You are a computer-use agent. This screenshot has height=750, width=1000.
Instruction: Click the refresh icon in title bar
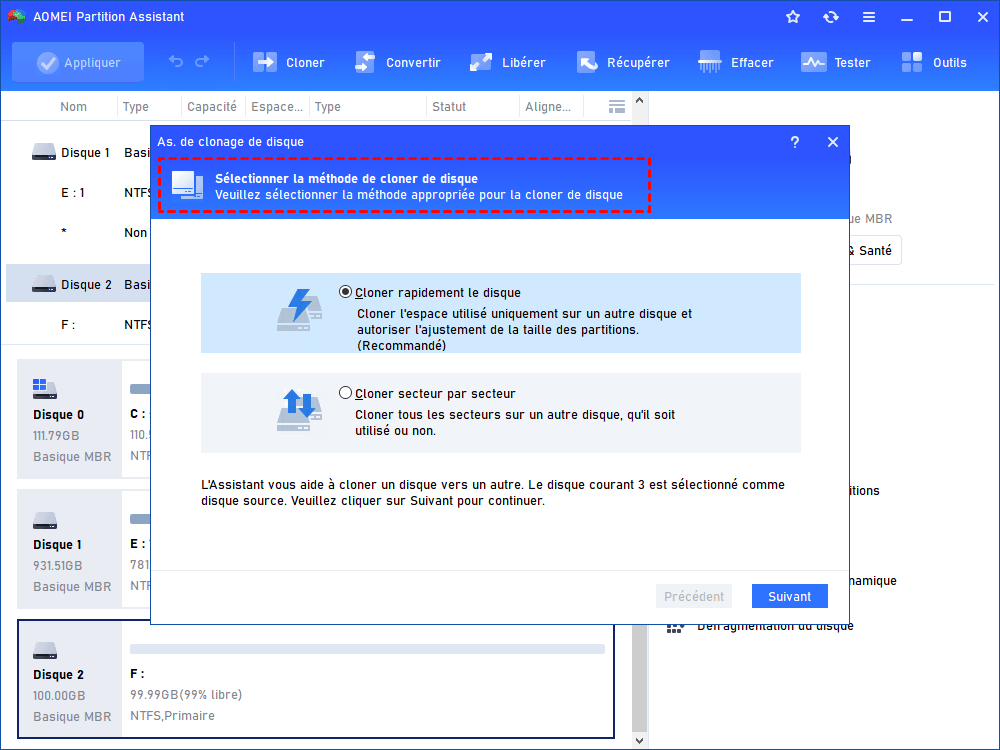830,17
